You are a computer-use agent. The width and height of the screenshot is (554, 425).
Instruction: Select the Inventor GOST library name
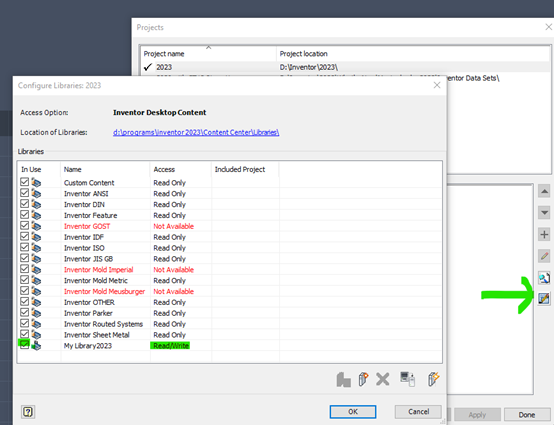click(87, 226)
